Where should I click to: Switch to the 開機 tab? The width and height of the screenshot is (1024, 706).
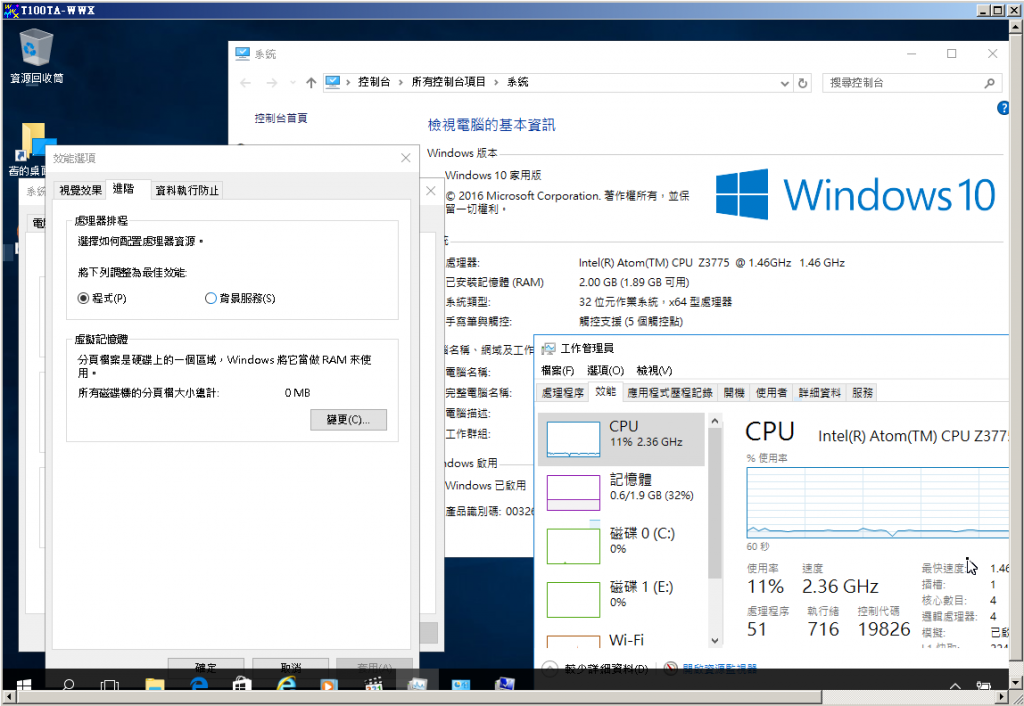(x=734, y=393)
